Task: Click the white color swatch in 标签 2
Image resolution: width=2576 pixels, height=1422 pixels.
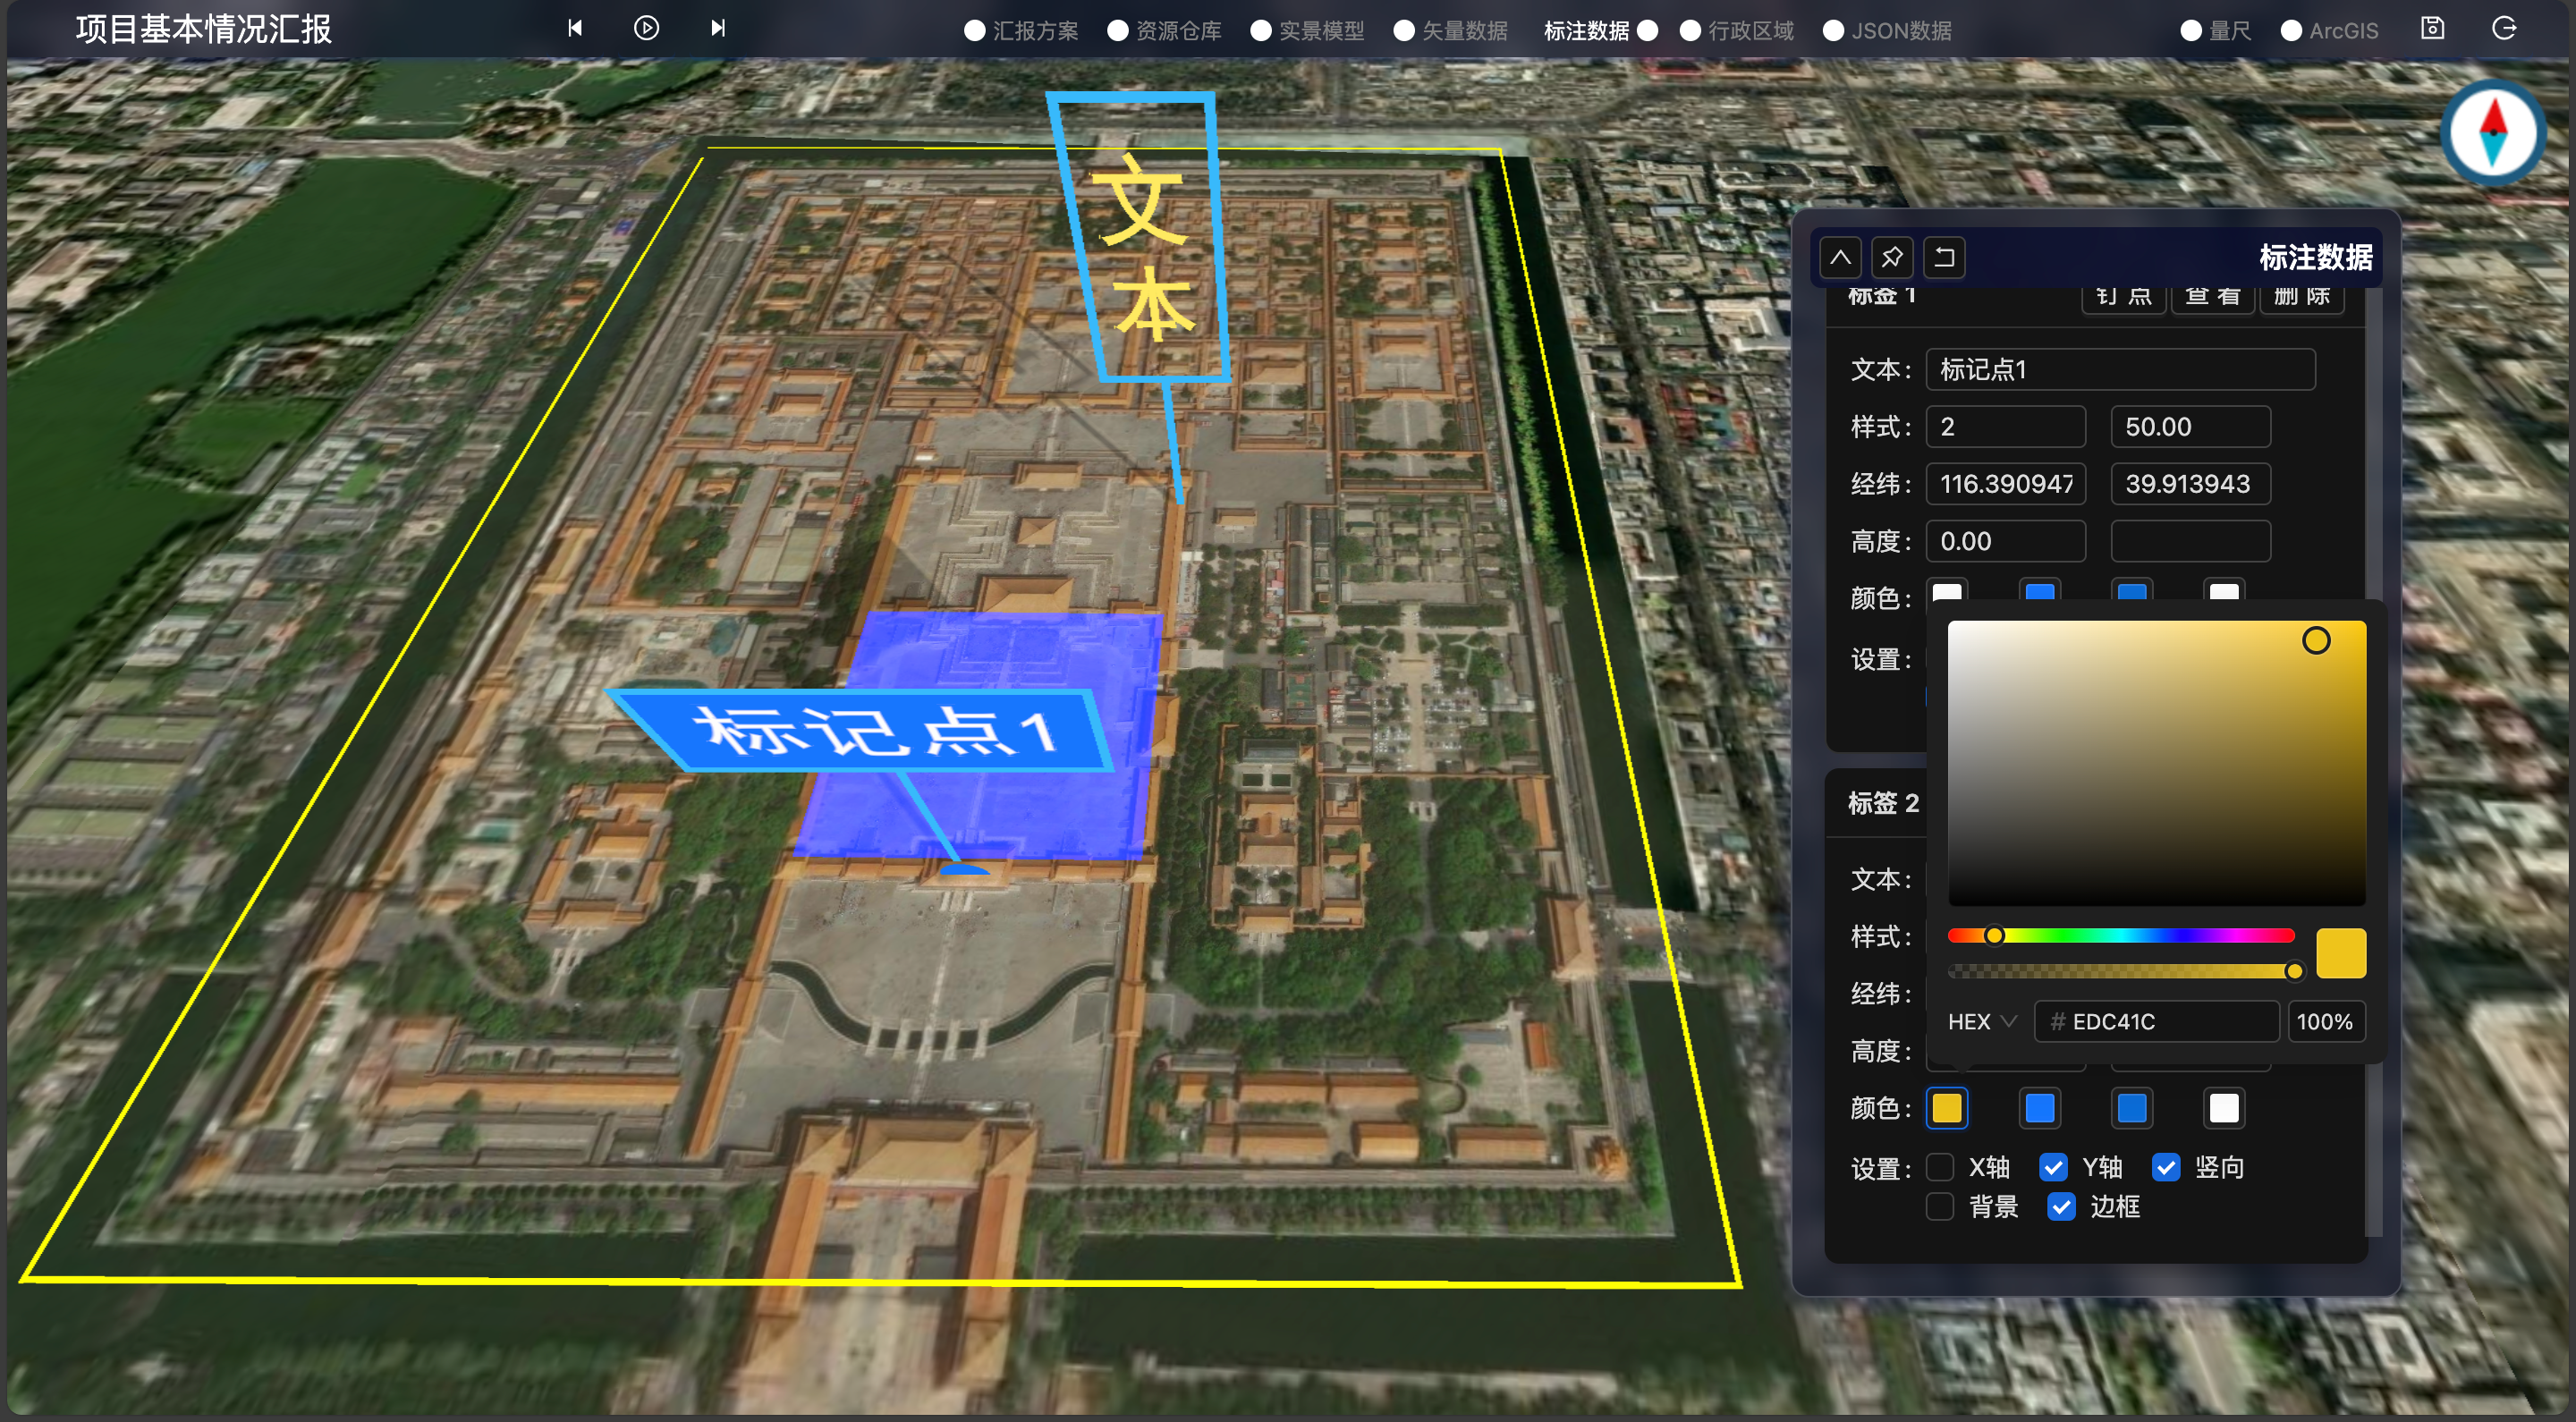Action: click(x=2224, y=1108)
